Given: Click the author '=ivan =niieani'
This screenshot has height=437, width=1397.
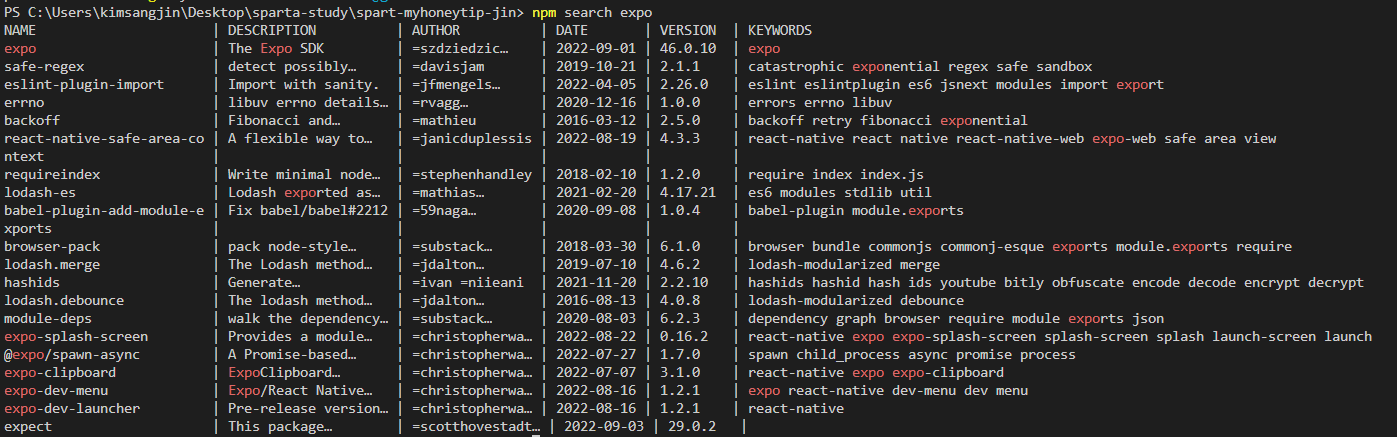Looking at the screenshot, I should (x=467, y=282).
